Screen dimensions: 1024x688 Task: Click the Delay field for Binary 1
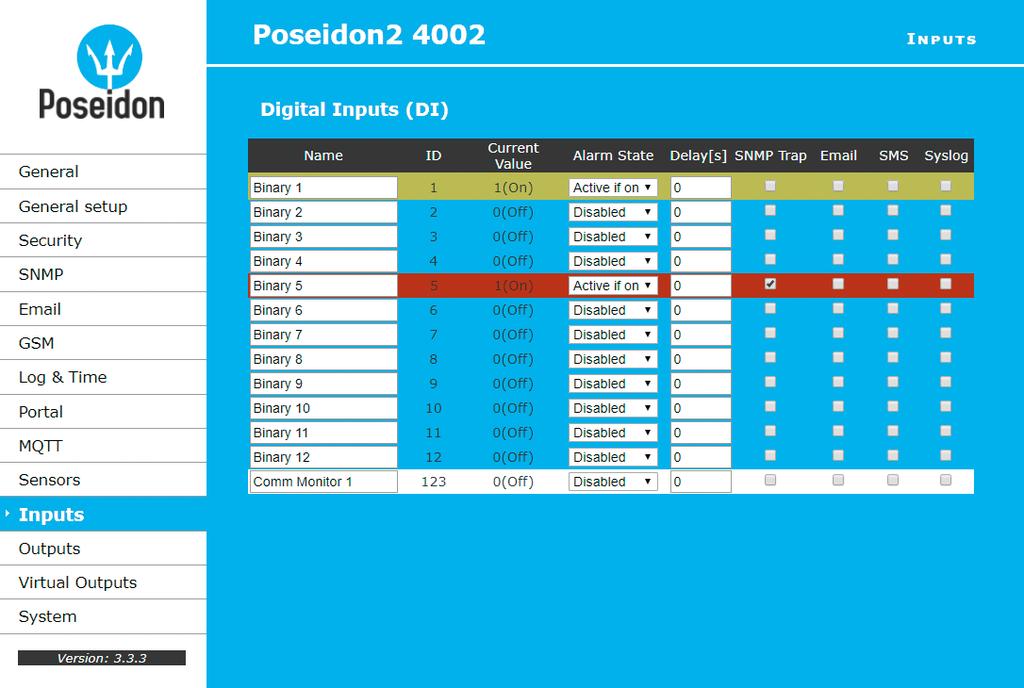pos(700,188)
